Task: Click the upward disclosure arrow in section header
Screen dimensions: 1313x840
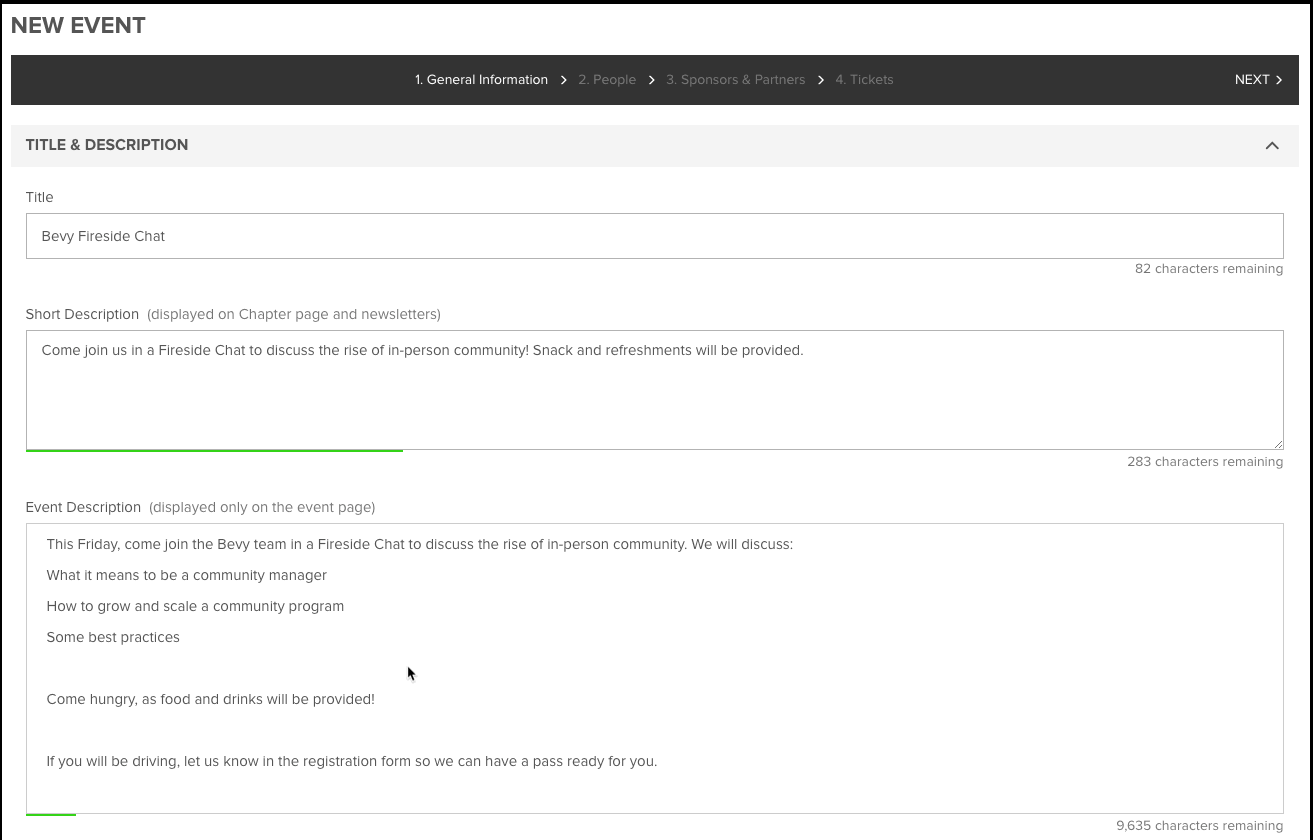Action: pos(1272,145)
